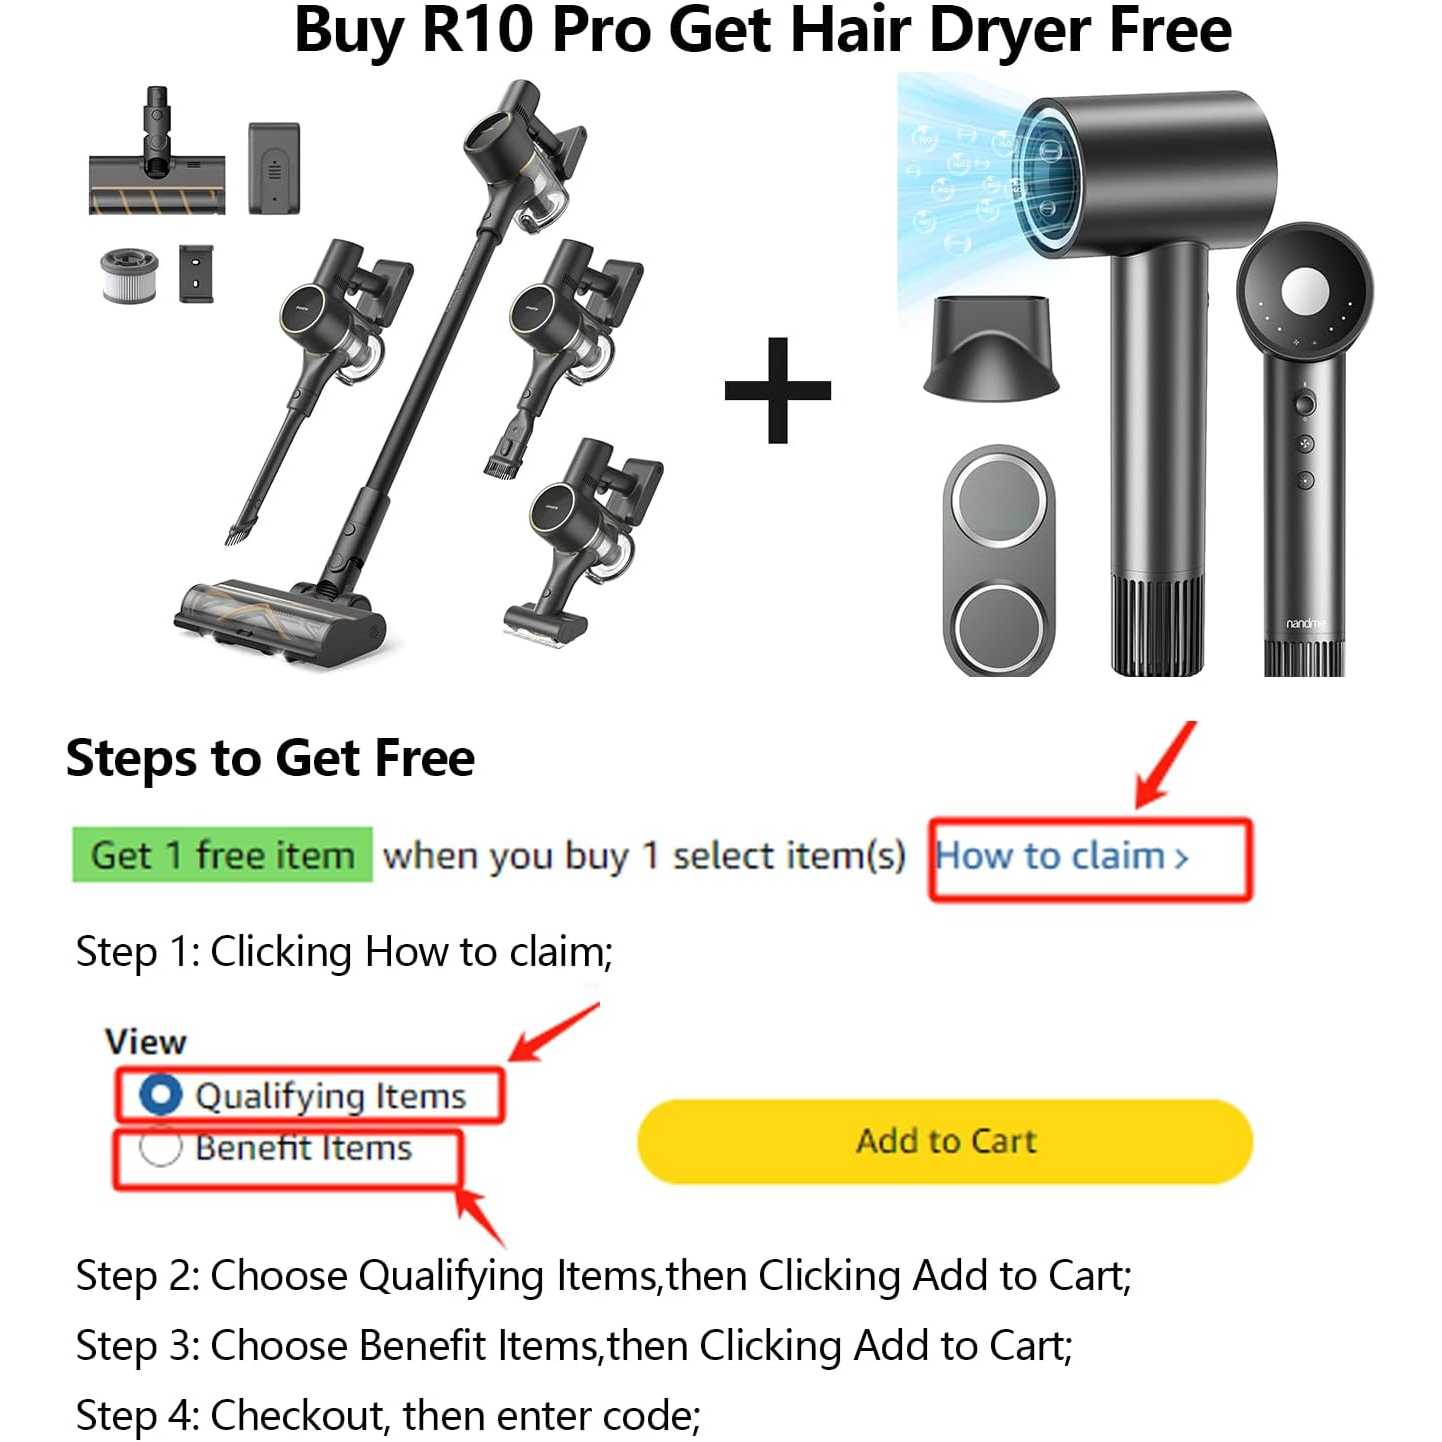This screenshot has height=1442, width=1442.
Task: Select the Benefit Items radio button
Action: [x=160, y=1147]
